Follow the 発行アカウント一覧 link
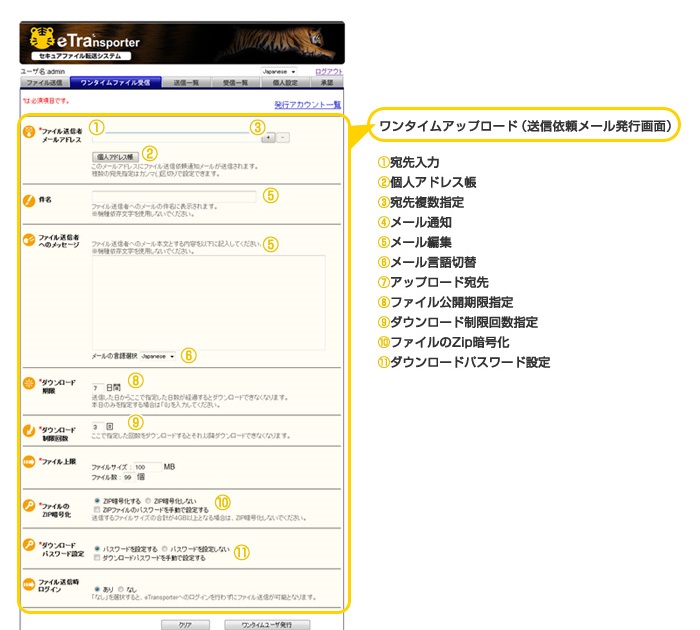 coord(307,104)
